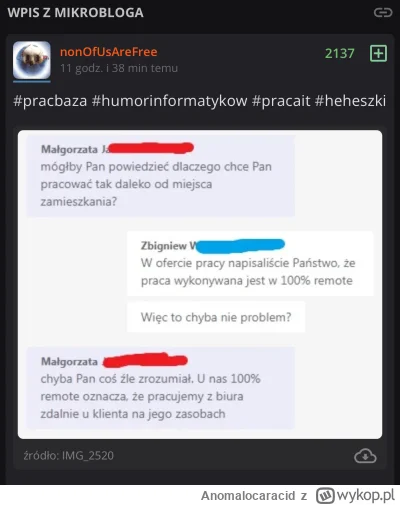Open the download cloud icon below the image
This screenshot has width=400, height=505.
[x=365, y=456]
